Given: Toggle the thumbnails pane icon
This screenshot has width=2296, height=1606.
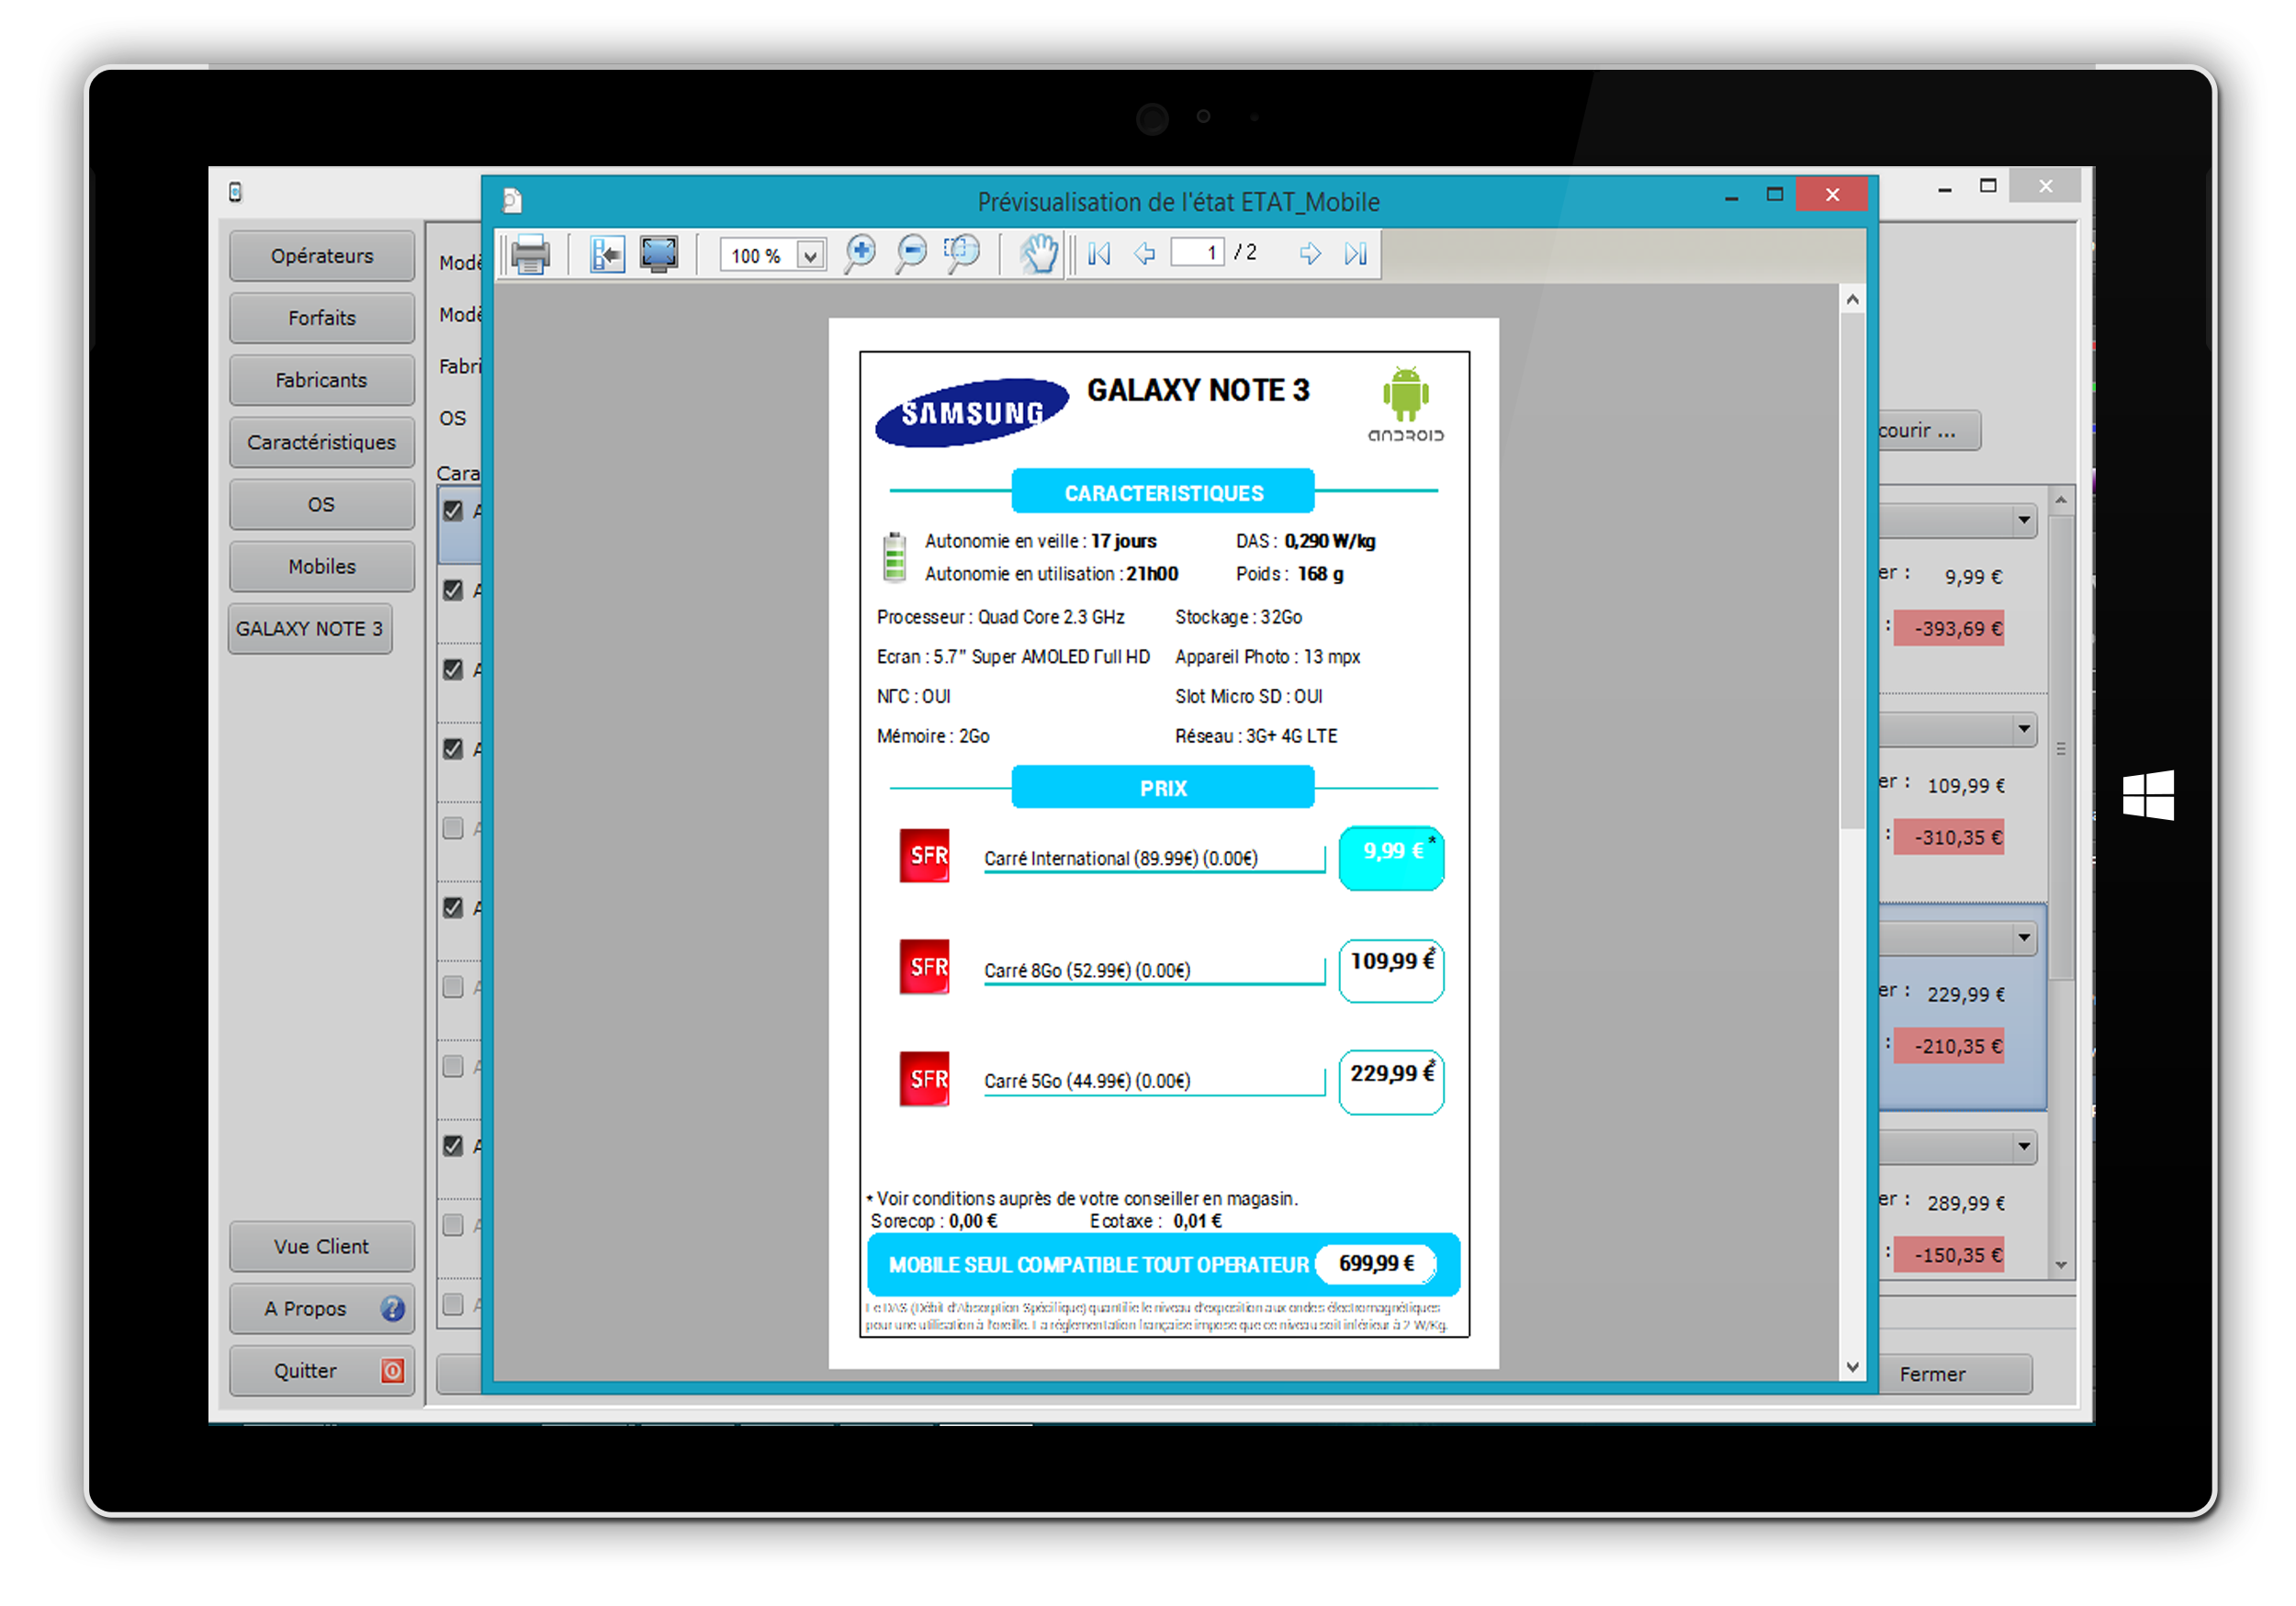Looking at the screenshot, I should (606, 254).
